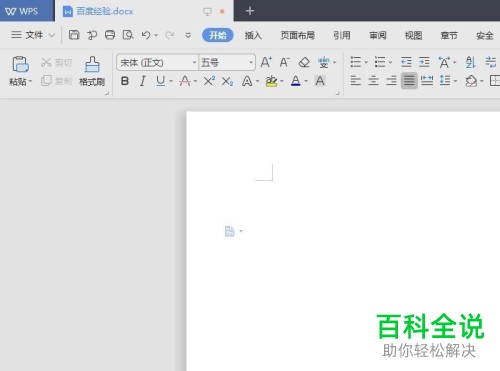Switch to the 页面布局 (Page Layout) tab

click(297, 35)
